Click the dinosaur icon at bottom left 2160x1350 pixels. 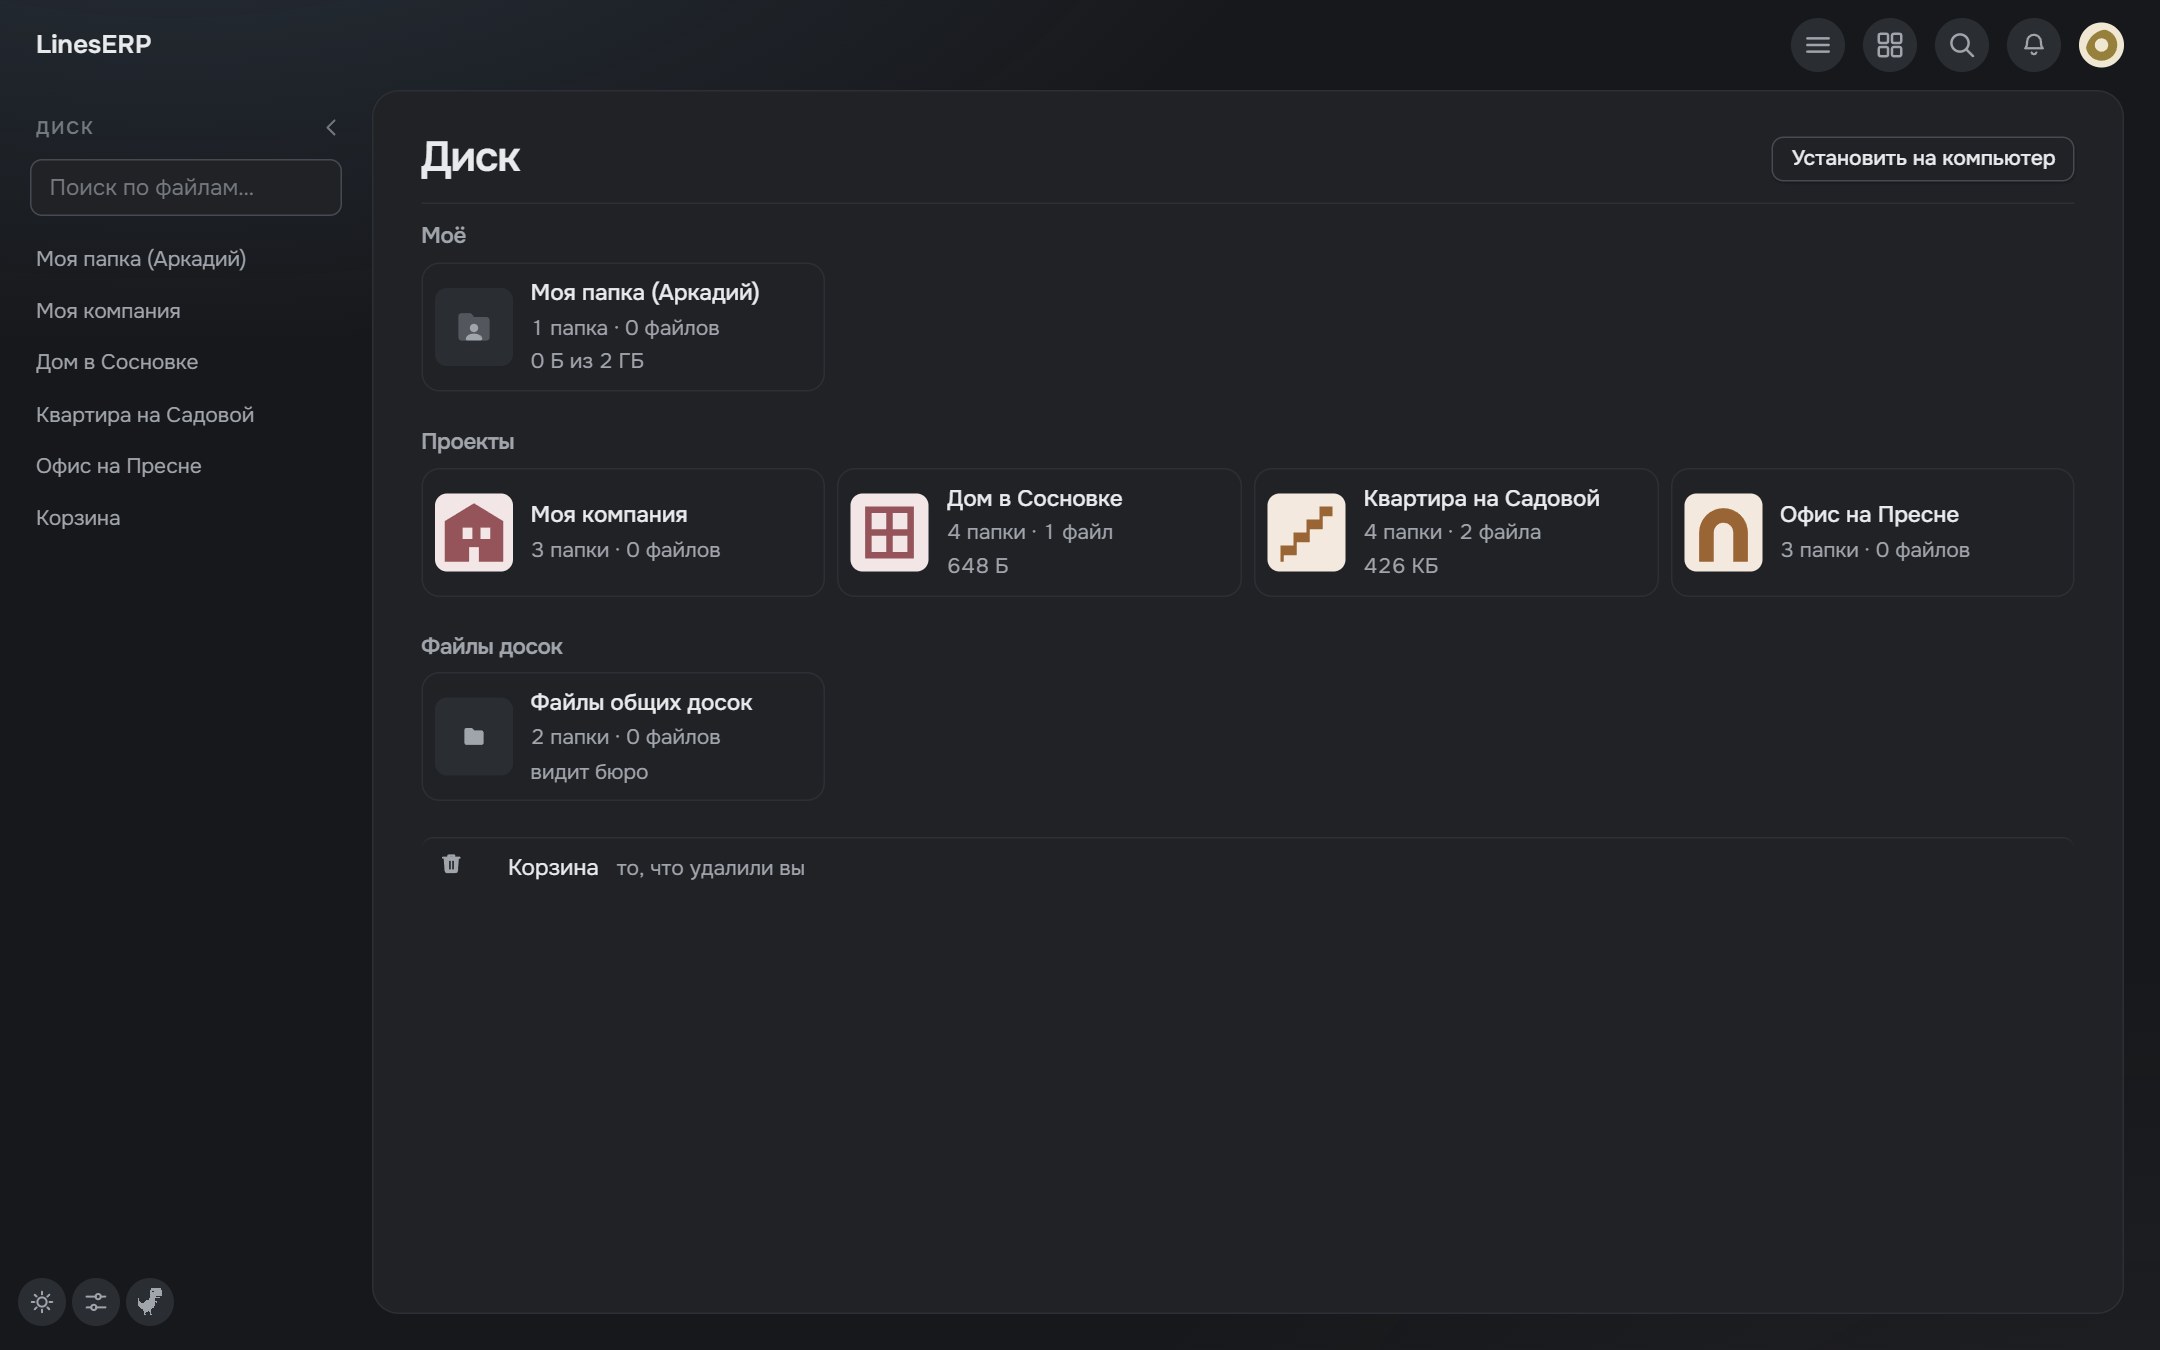[150, 1301]
